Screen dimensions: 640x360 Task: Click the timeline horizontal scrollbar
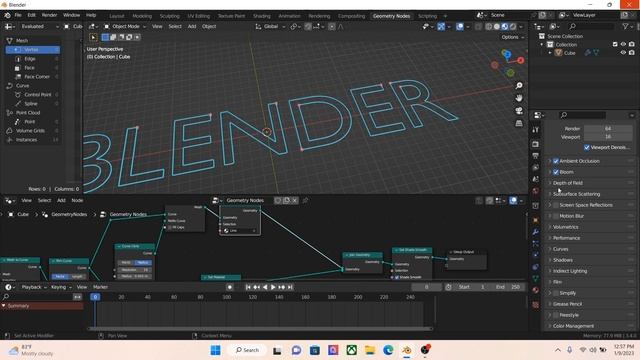260,328
